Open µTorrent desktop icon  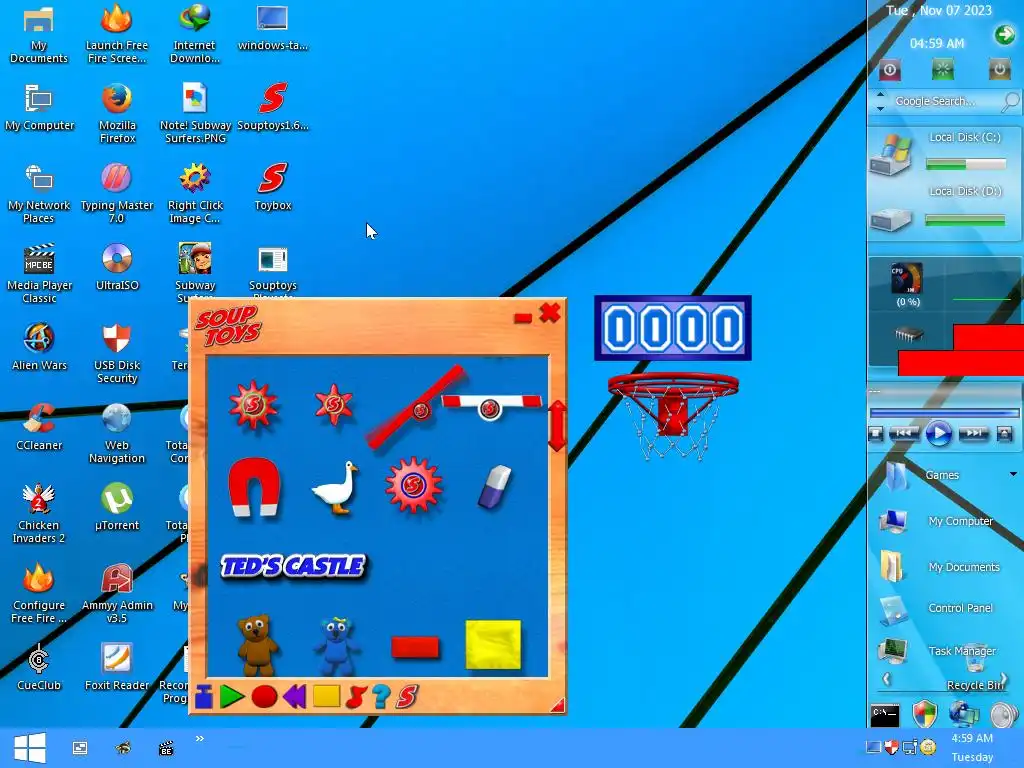point(117,507)
